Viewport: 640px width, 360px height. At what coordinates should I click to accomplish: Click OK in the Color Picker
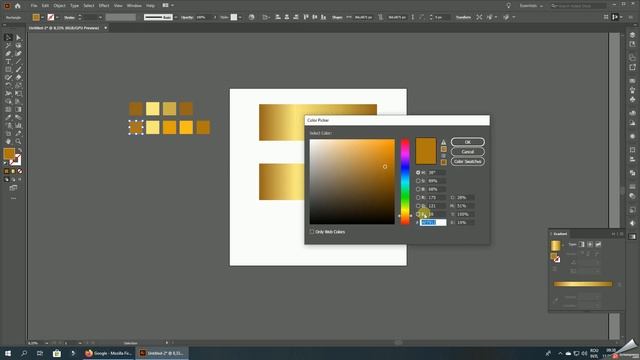(x=468, y=142)
